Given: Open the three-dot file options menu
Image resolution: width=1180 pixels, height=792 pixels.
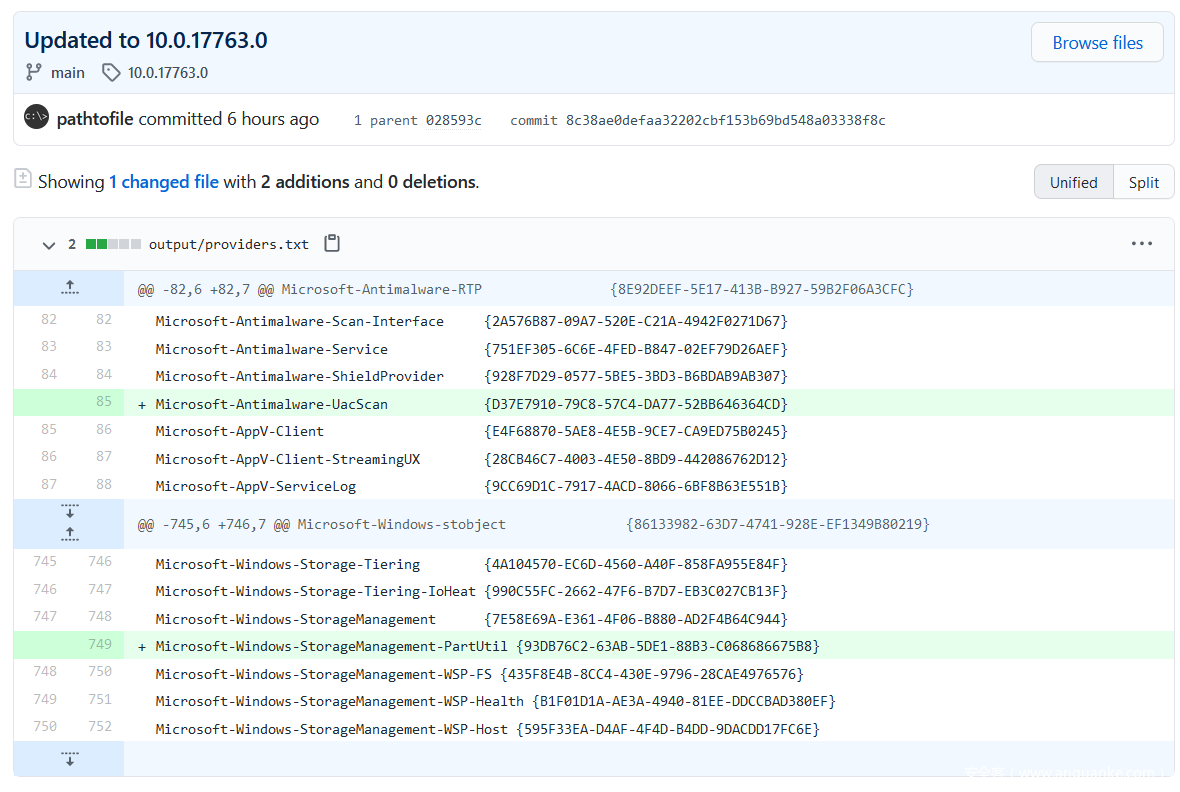Looking at the screenshot, I should pyautogui.click(x=1141, y=244).
